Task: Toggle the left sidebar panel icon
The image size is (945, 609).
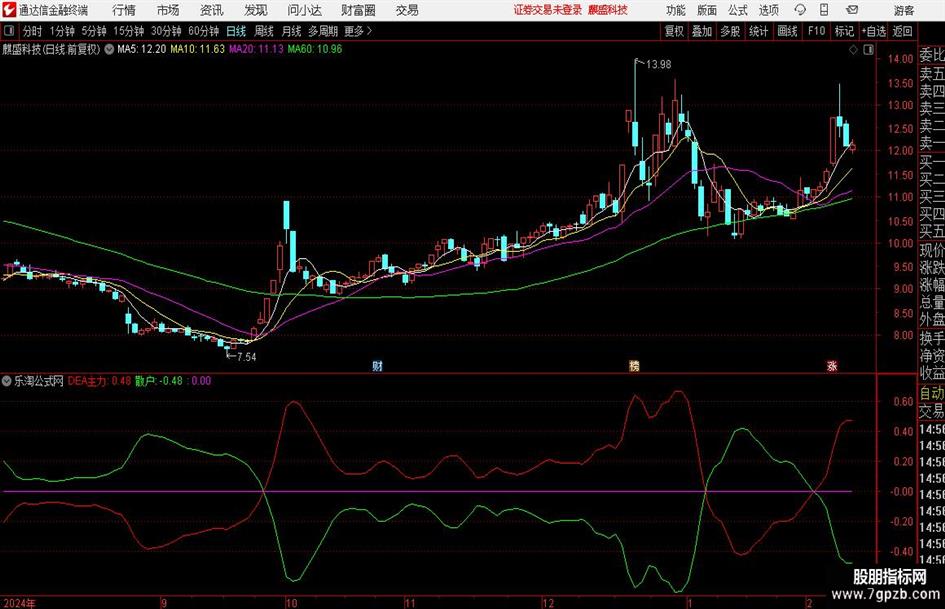Action: (x=9, y=31)
